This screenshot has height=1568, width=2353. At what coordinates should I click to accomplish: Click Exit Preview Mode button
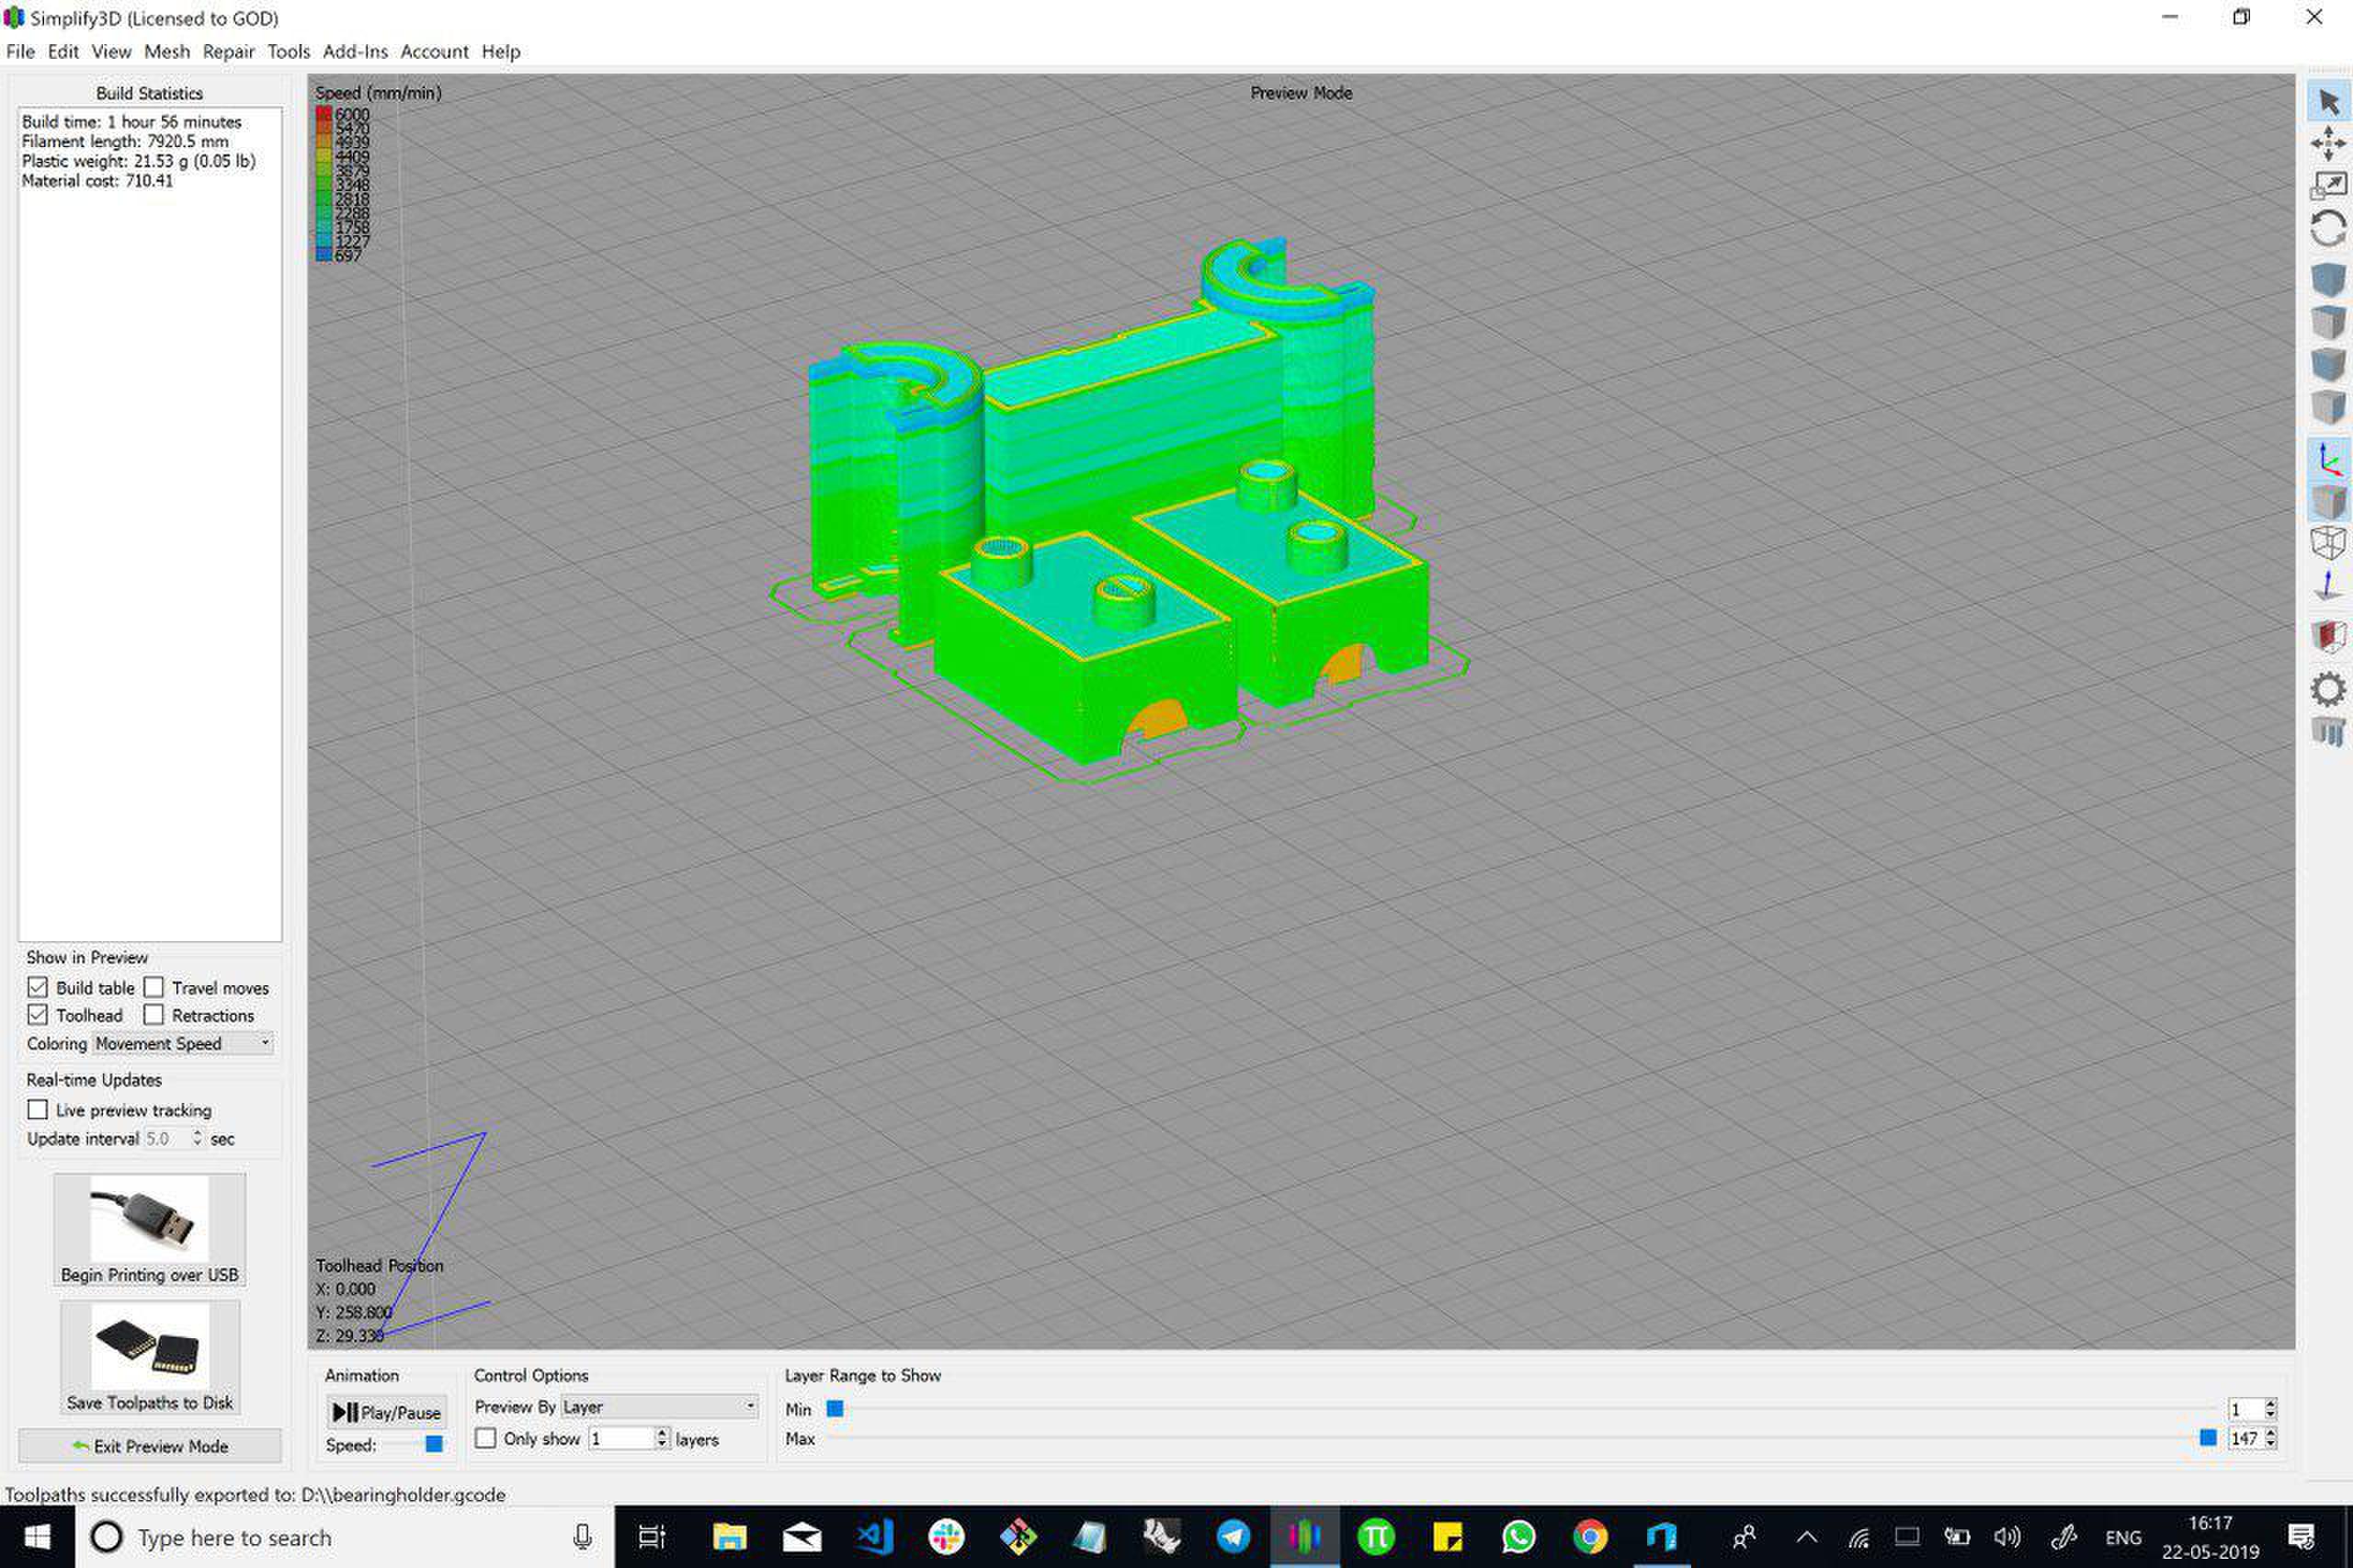[150, 1446]
